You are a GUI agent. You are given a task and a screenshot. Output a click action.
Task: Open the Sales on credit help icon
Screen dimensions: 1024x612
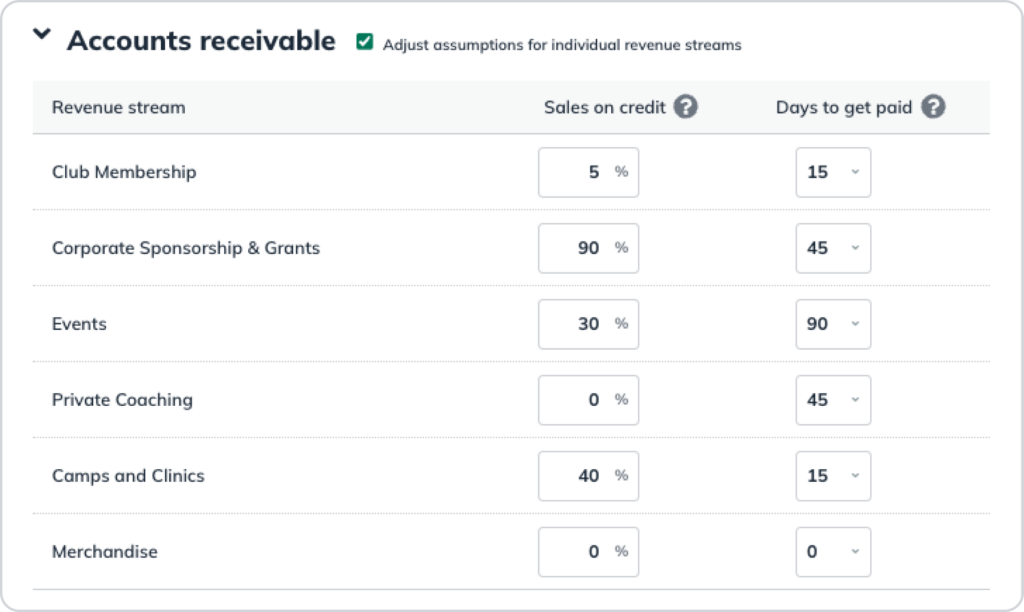pyautogui.click(x=687, y=106)
